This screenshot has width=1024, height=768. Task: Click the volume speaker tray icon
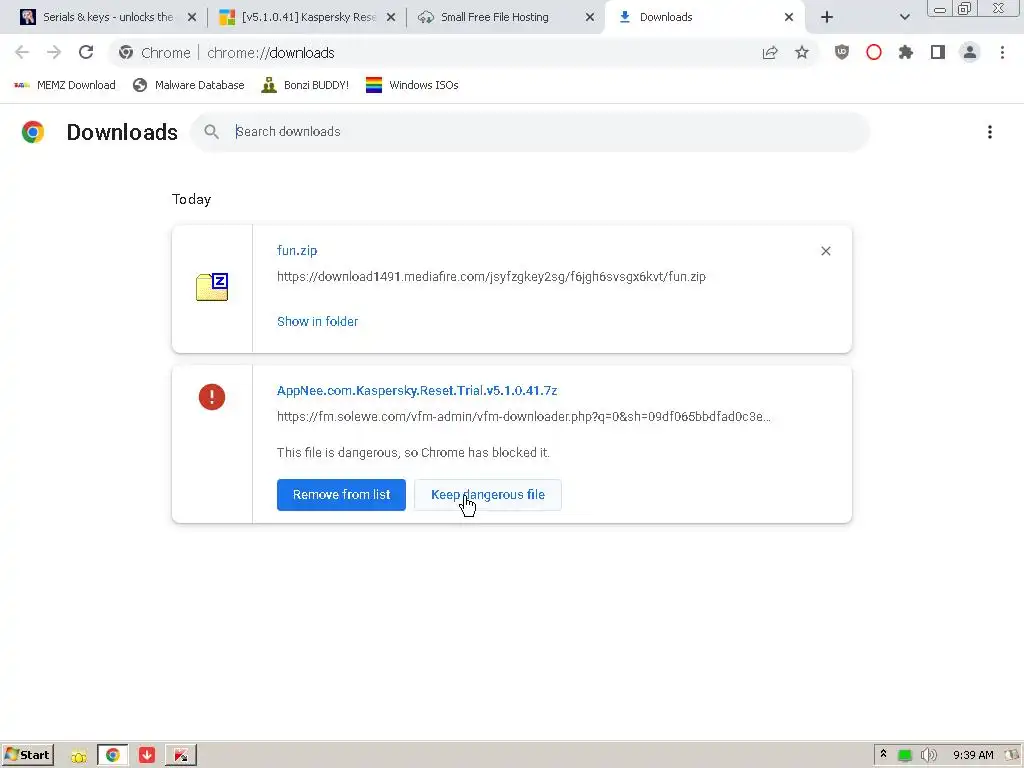(x=928, y=755)
